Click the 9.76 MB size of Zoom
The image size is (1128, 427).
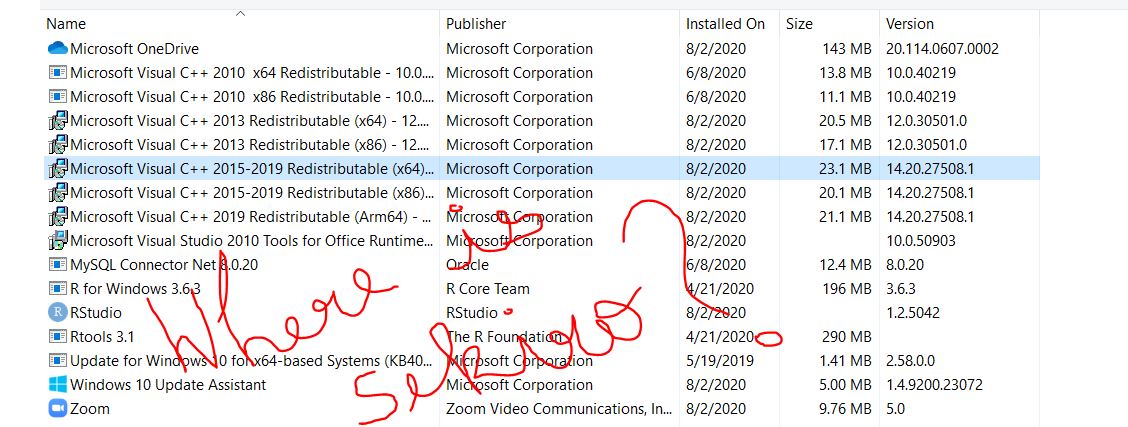pos(845,408)
